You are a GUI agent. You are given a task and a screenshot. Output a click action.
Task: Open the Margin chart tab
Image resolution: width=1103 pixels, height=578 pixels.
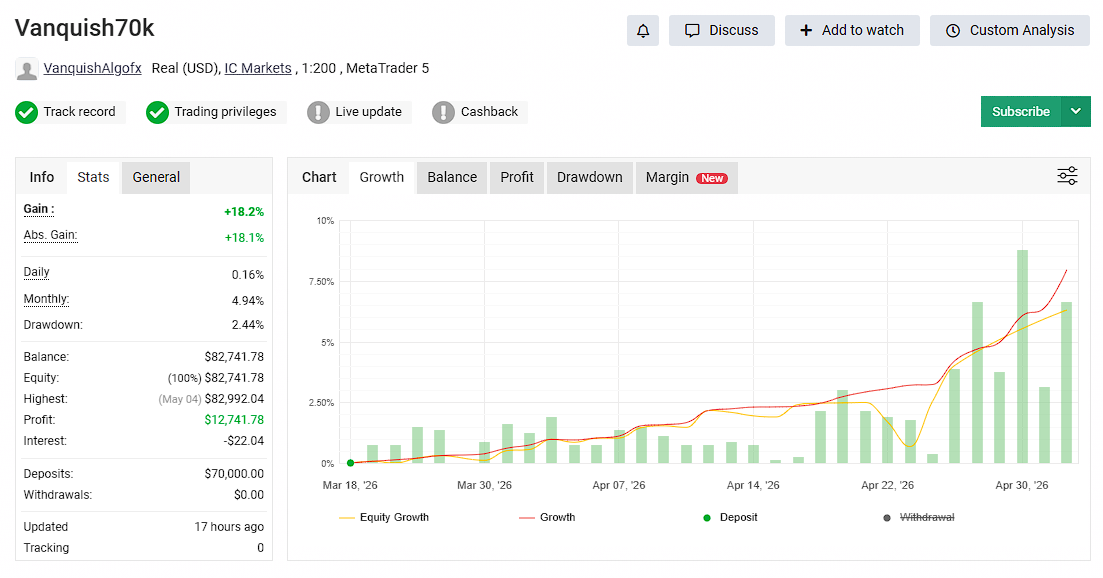pyautogui.click(x=687, y=177)
